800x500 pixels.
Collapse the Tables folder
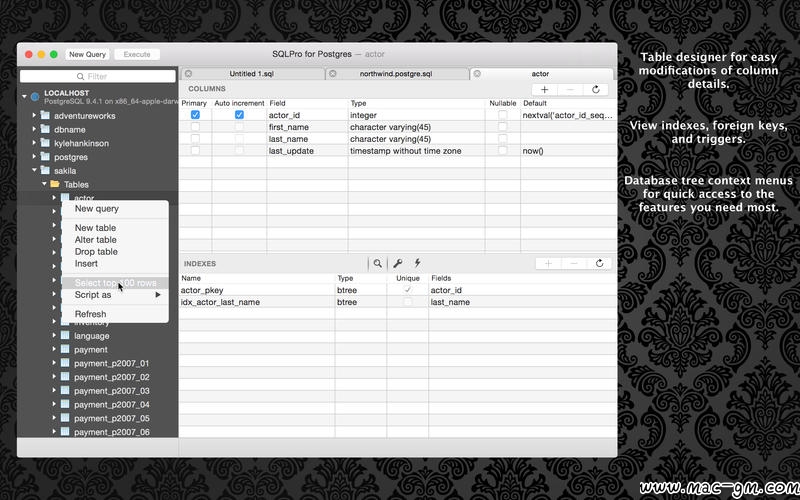44,184
